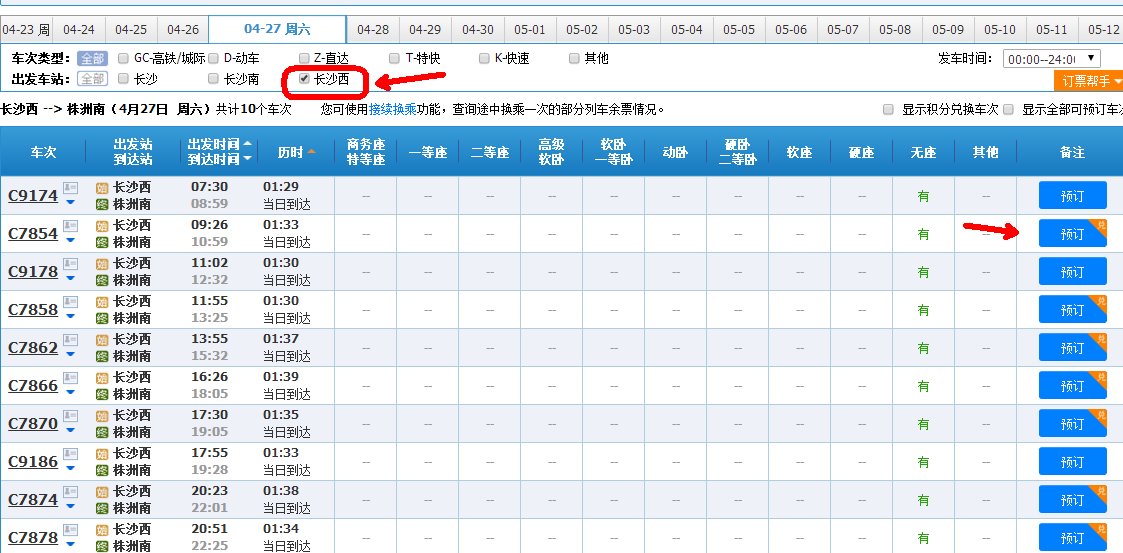Expand the 订票帮手 orange dropdown

[x=1089, y=81]
